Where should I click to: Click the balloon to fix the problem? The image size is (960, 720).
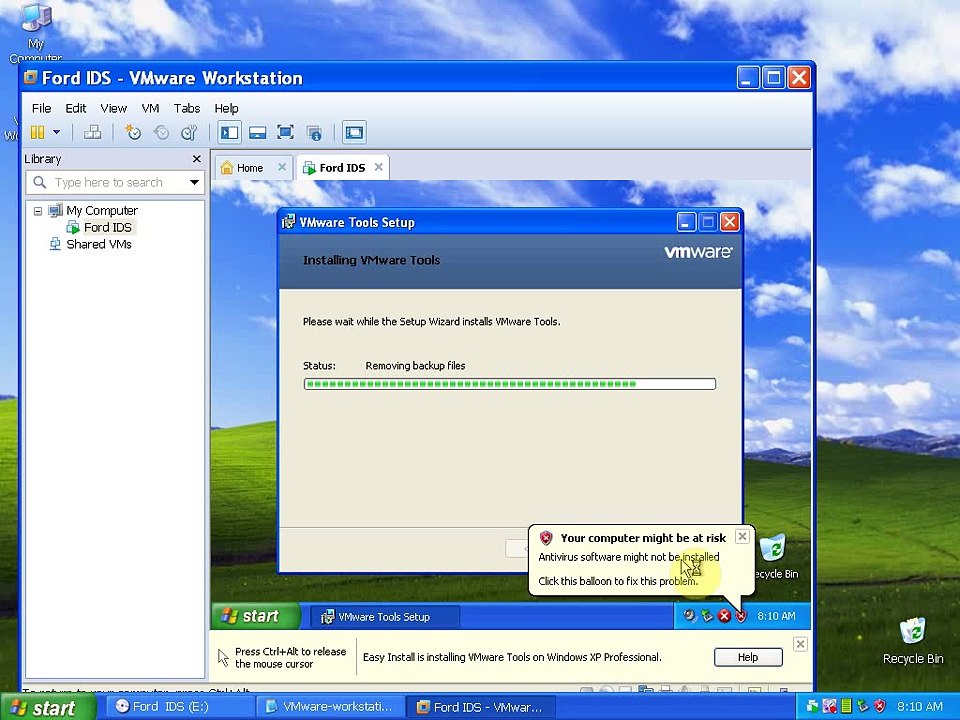click(618, 581)
